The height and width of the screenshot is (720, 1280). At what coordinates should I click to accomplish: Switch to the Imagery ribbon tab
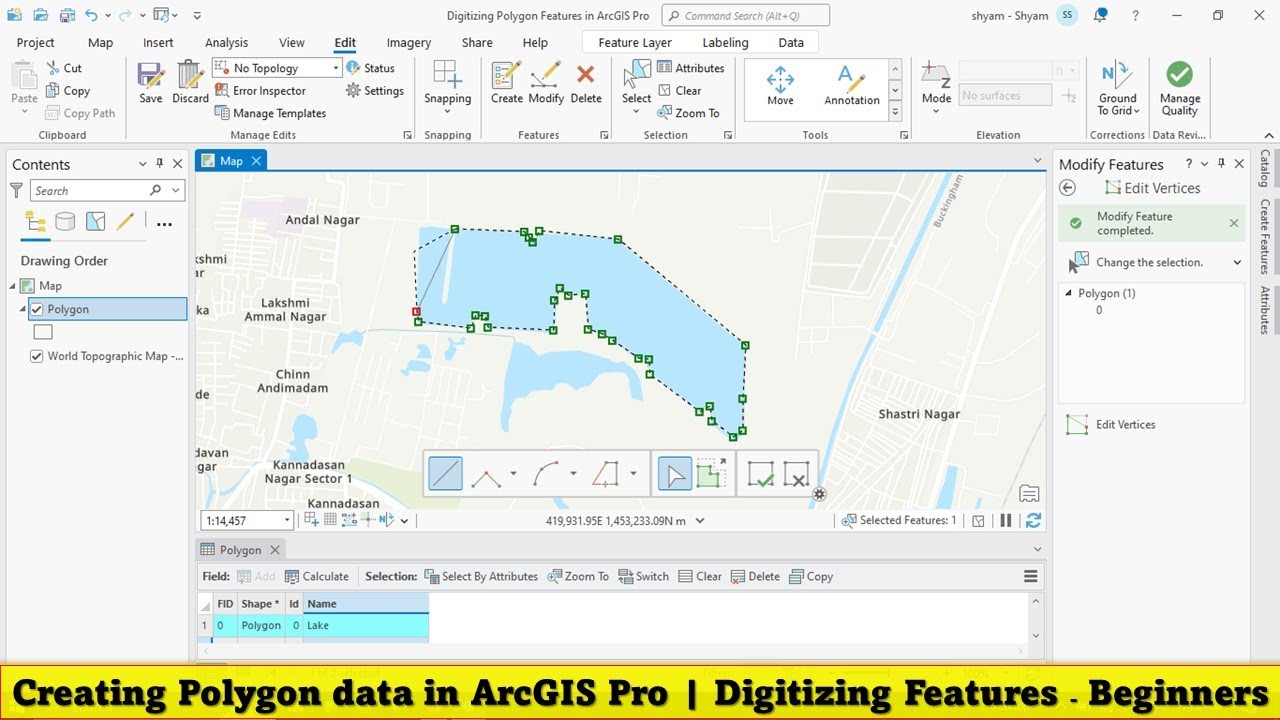click(x=409, y=43)
